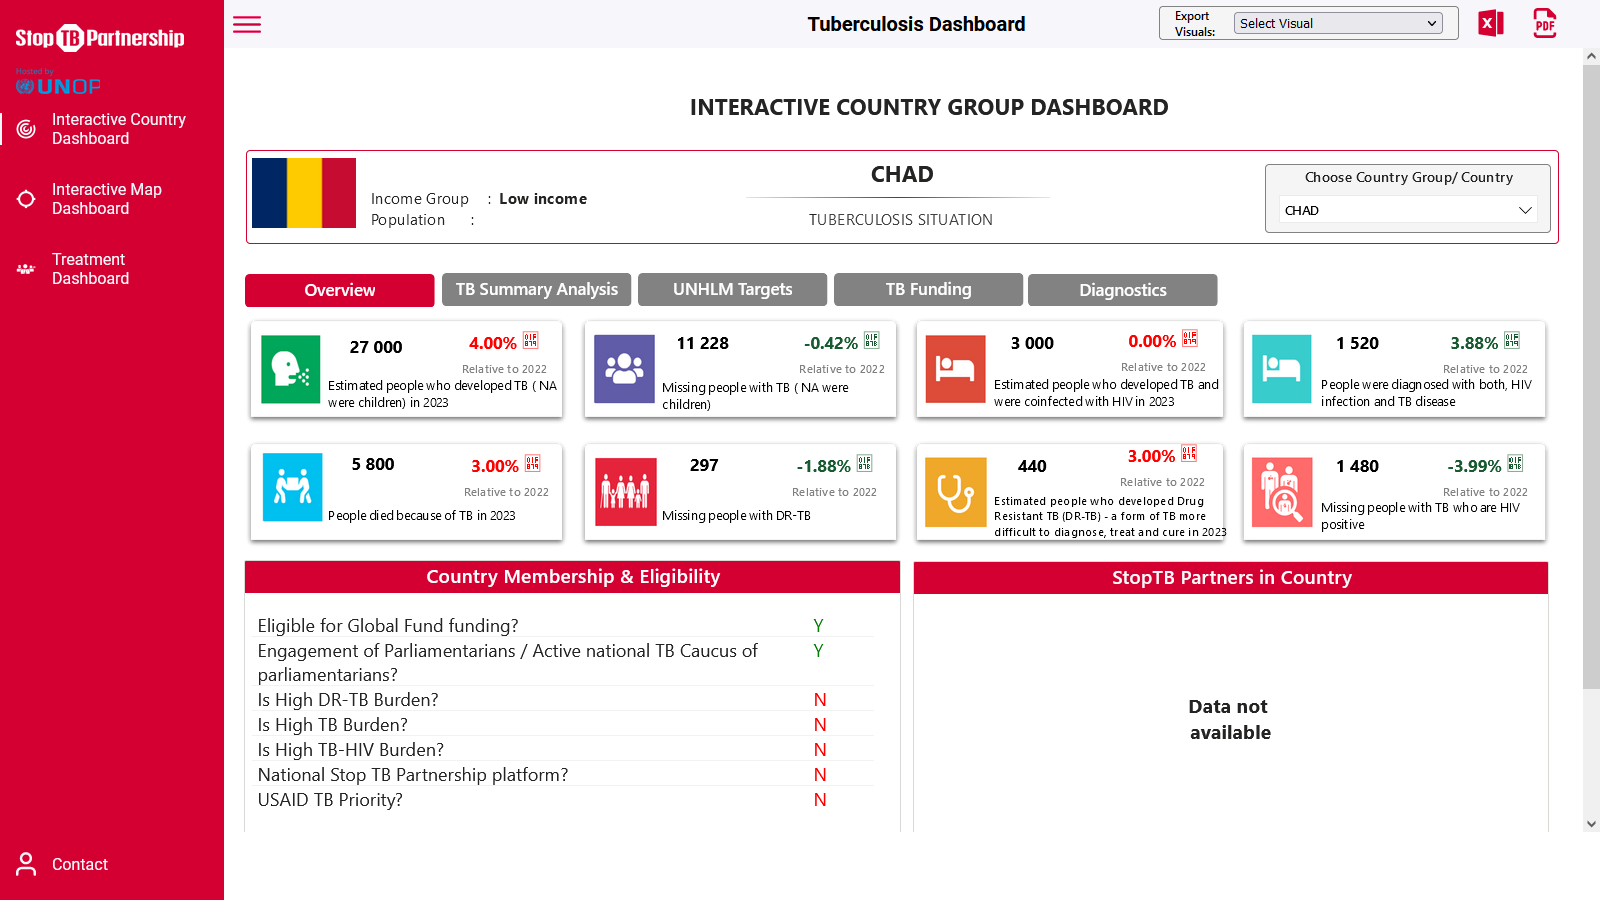This screenshot has width=1600, height=900.
Task: Click blue TB deaths icon
Action: tap(292, 487)
